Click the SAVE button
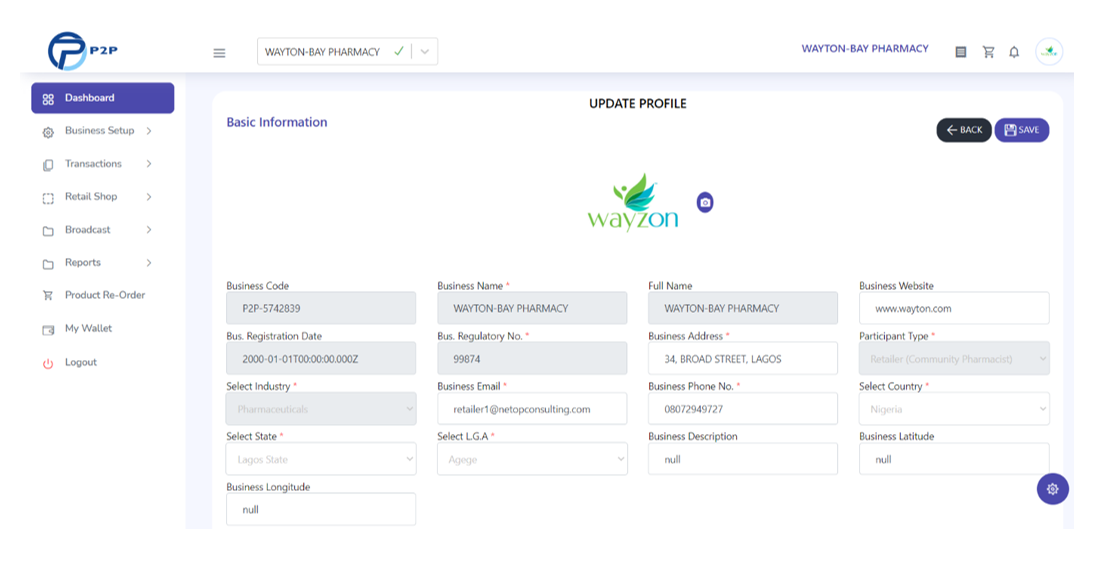The image size is (1112, 567). 1022,130
